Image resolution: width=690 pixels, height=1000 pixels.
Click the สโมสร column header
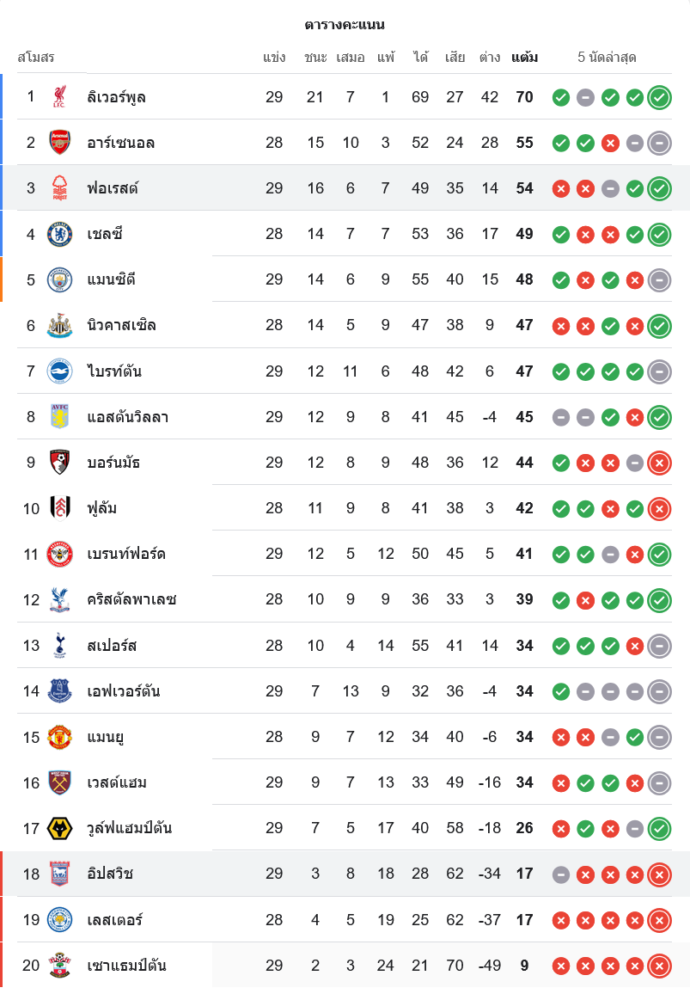click(x=36, y=57)
